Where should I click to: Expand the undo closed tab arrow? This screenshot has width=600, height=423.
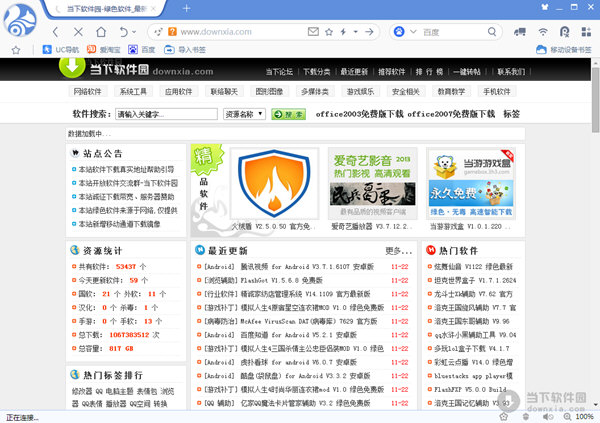point(134,32)
